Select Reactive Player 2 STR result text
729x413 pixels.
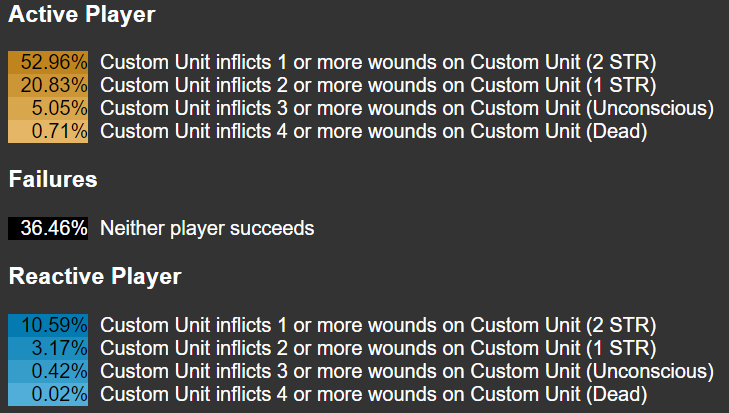coord(378,325)
